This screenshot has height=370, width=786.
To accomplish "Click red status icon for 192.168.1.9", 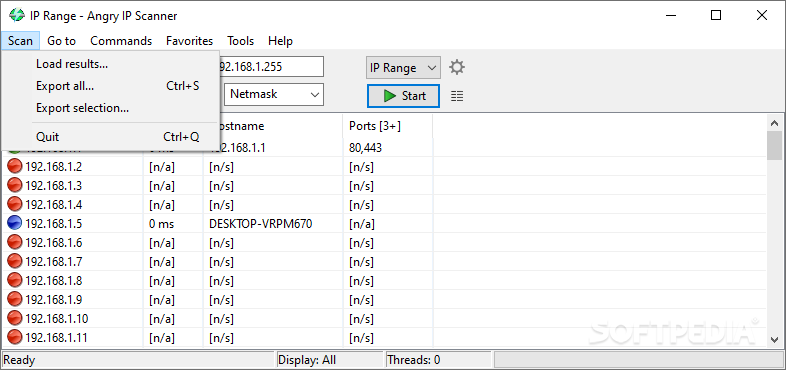I will click(x=15, y=300).
